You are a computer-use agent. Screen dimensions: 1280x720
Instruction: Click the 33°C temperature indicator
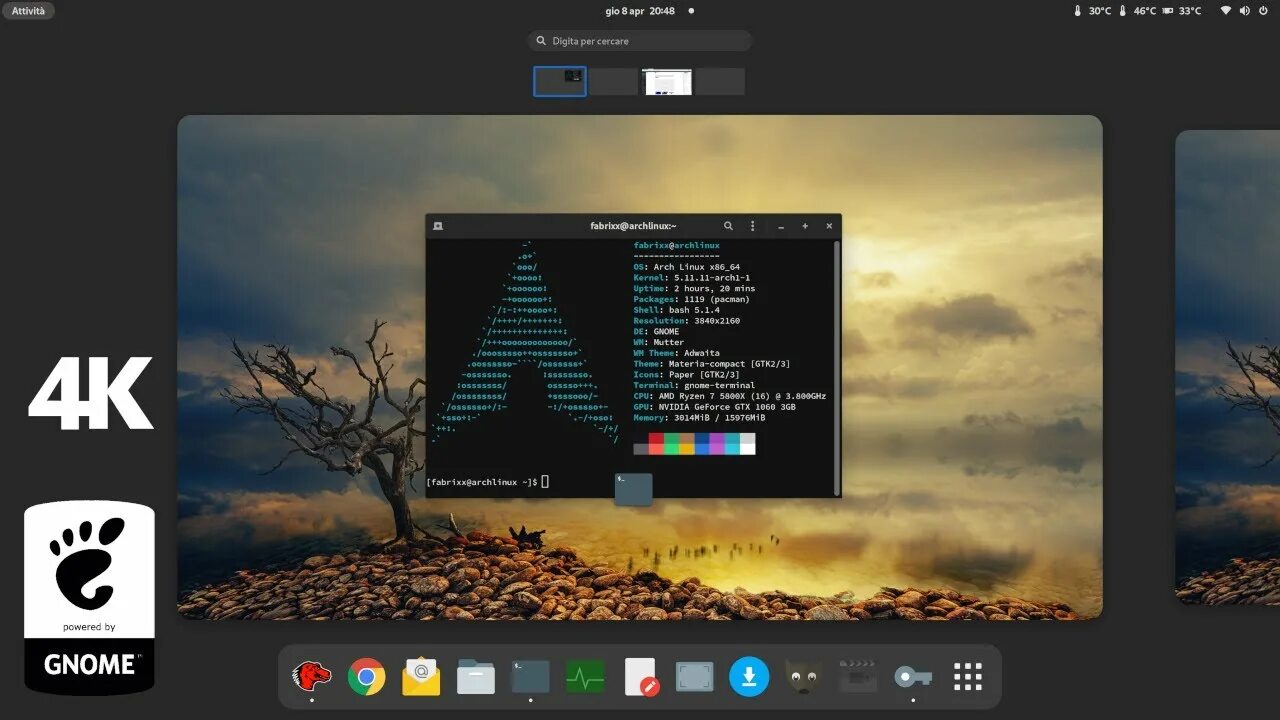[x=1183, y=11]
